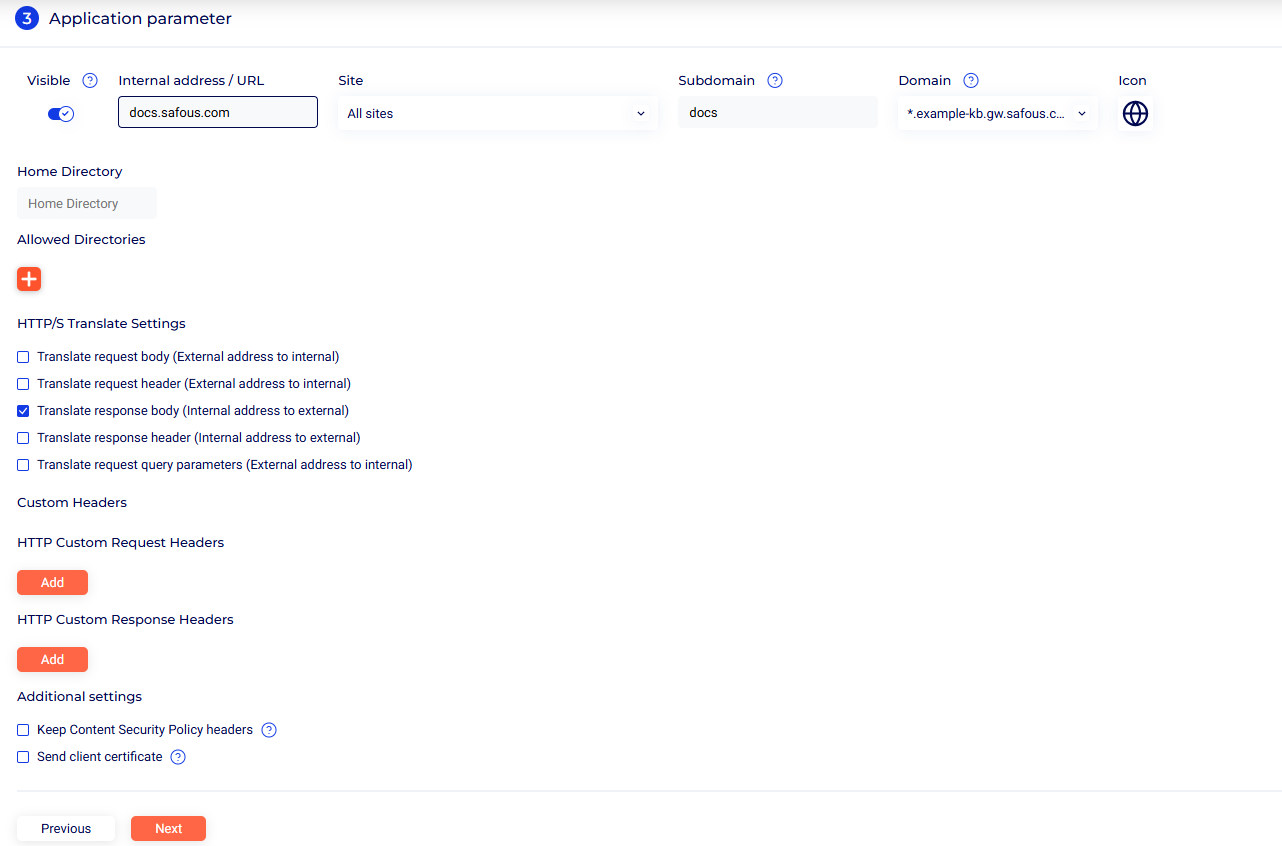1282x846 pixels.
Task: Go back with the Previous button
Action: [66, 829]
